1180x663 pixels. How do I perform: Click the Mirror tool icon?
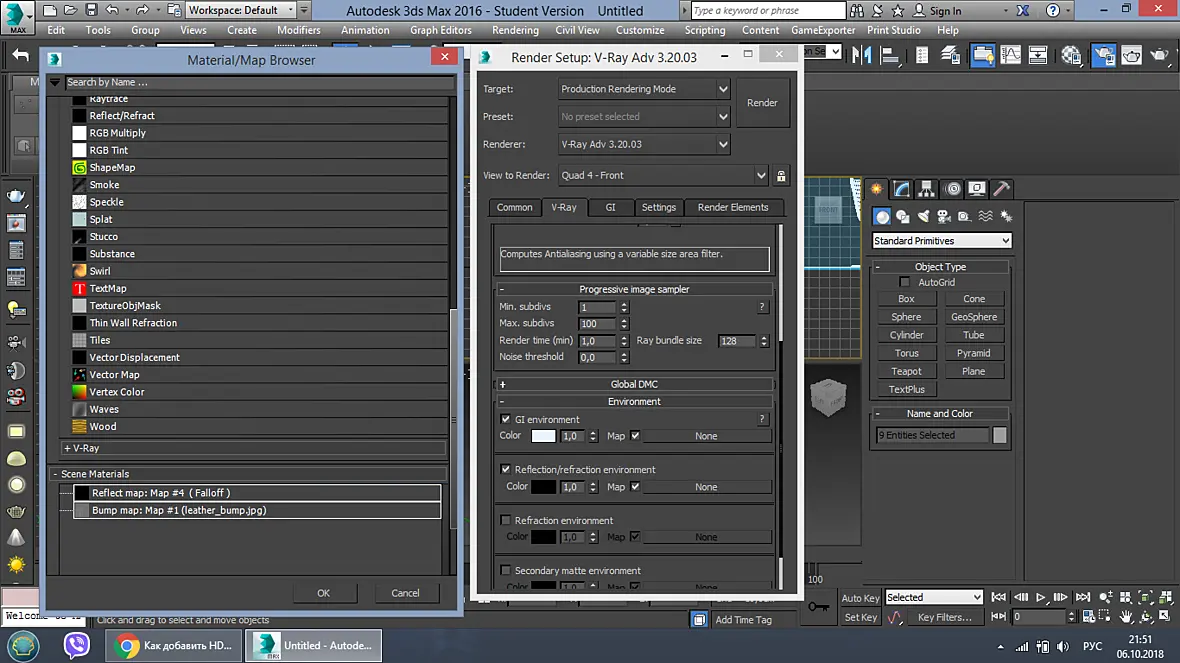pyautogui.click(x=862, y=55)
